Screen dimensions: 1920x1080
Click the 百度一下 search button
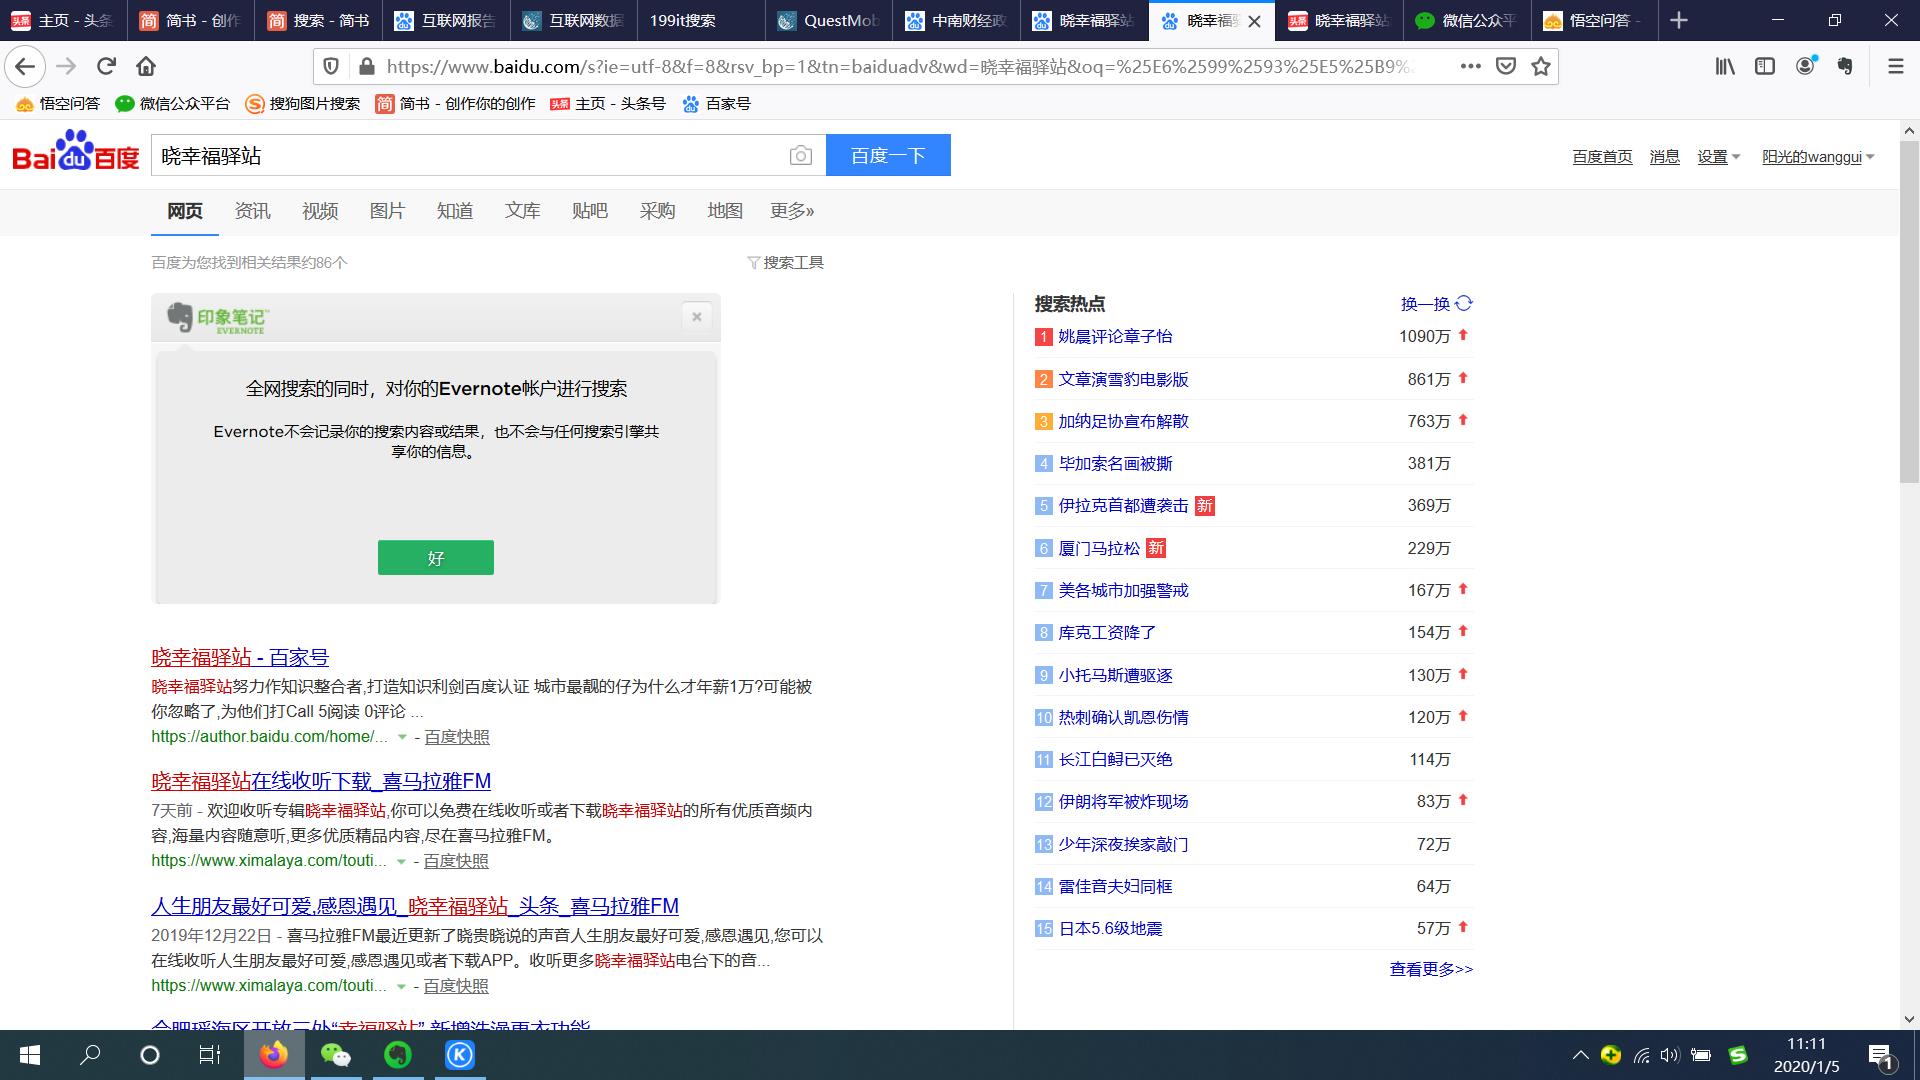point(888,155)
